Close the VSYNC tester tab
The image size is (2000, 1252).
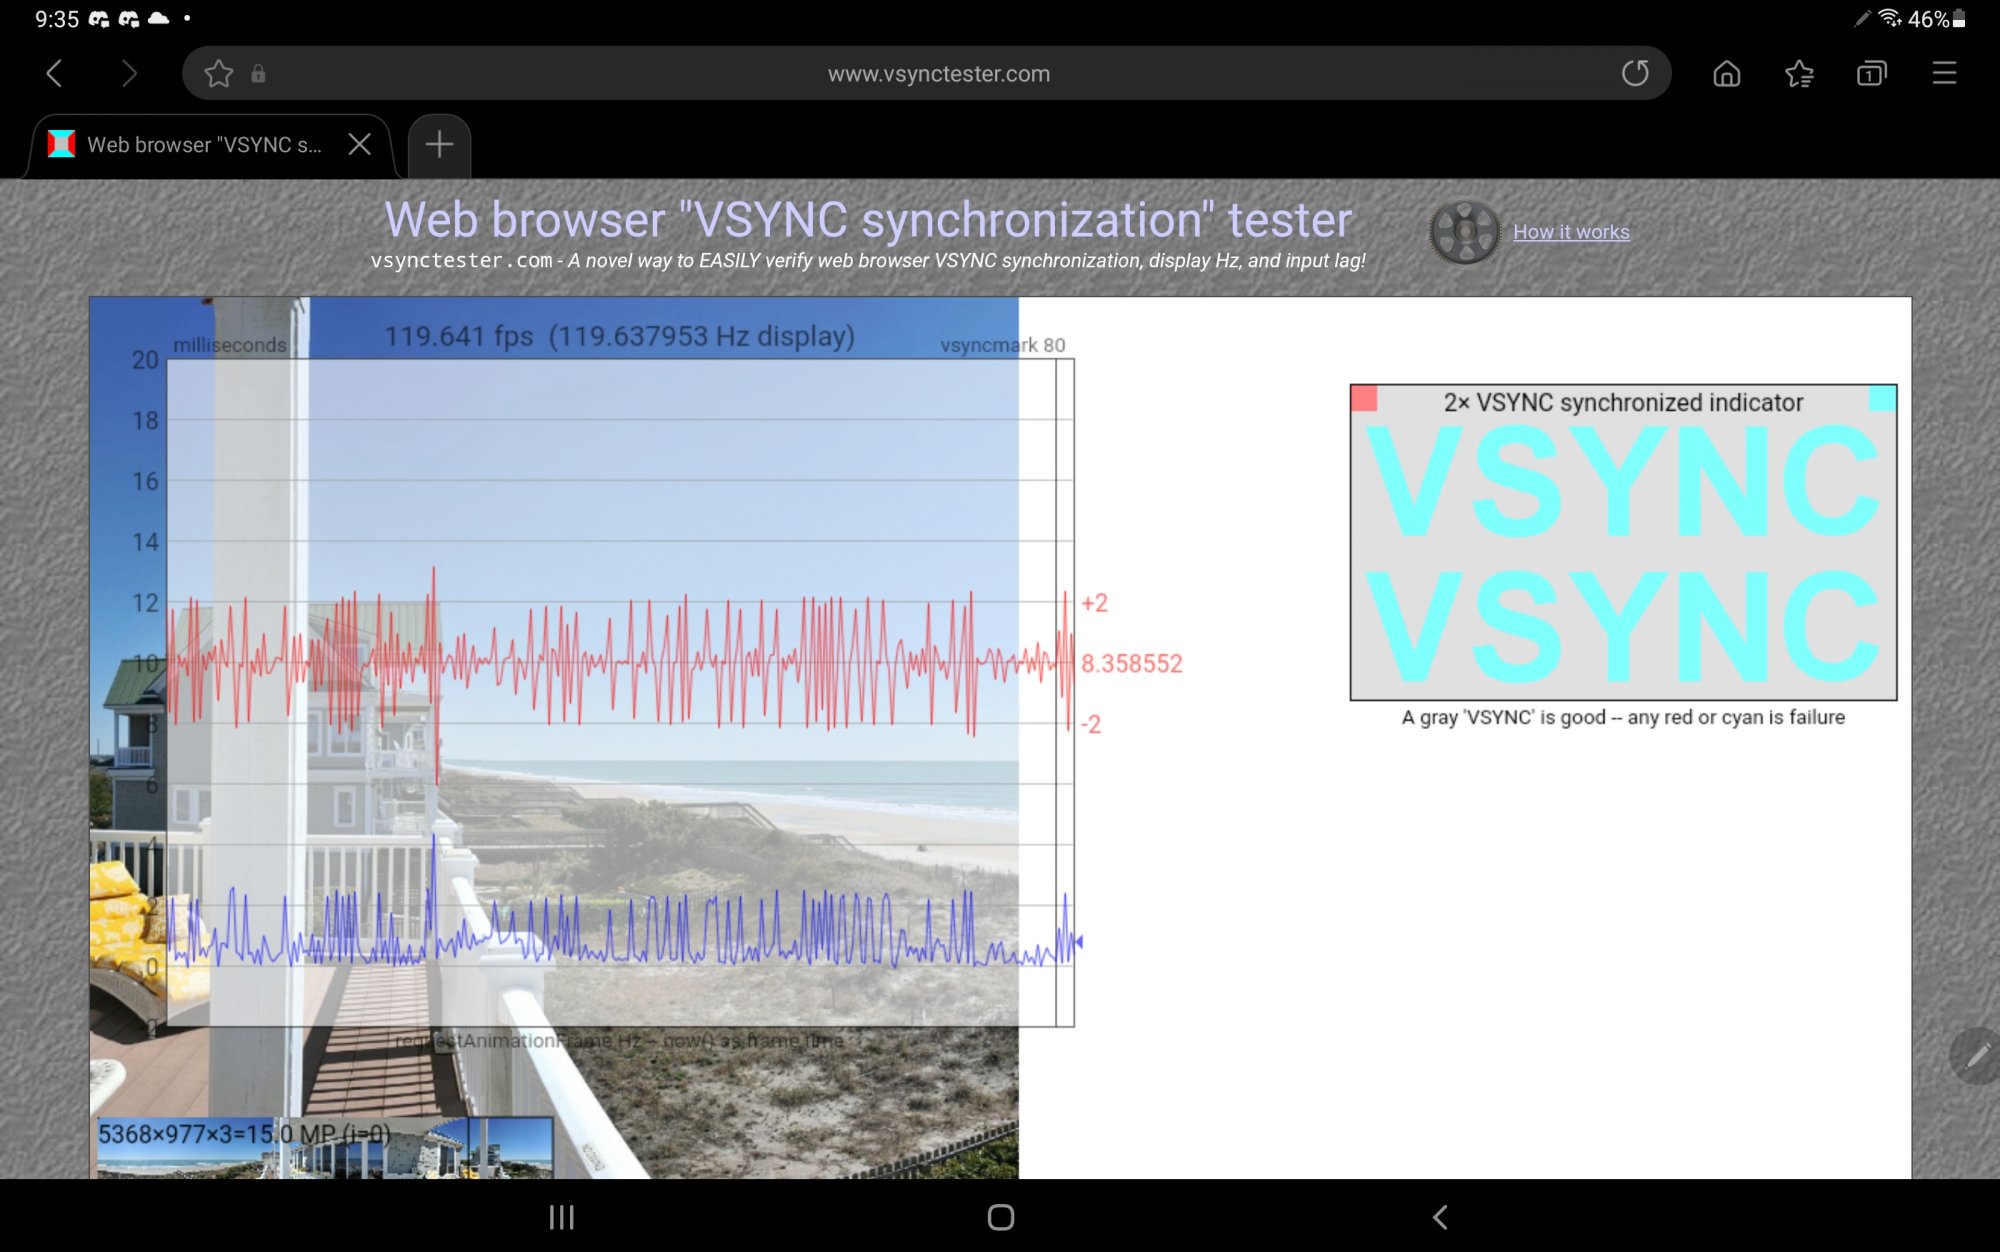coord(360,144)
